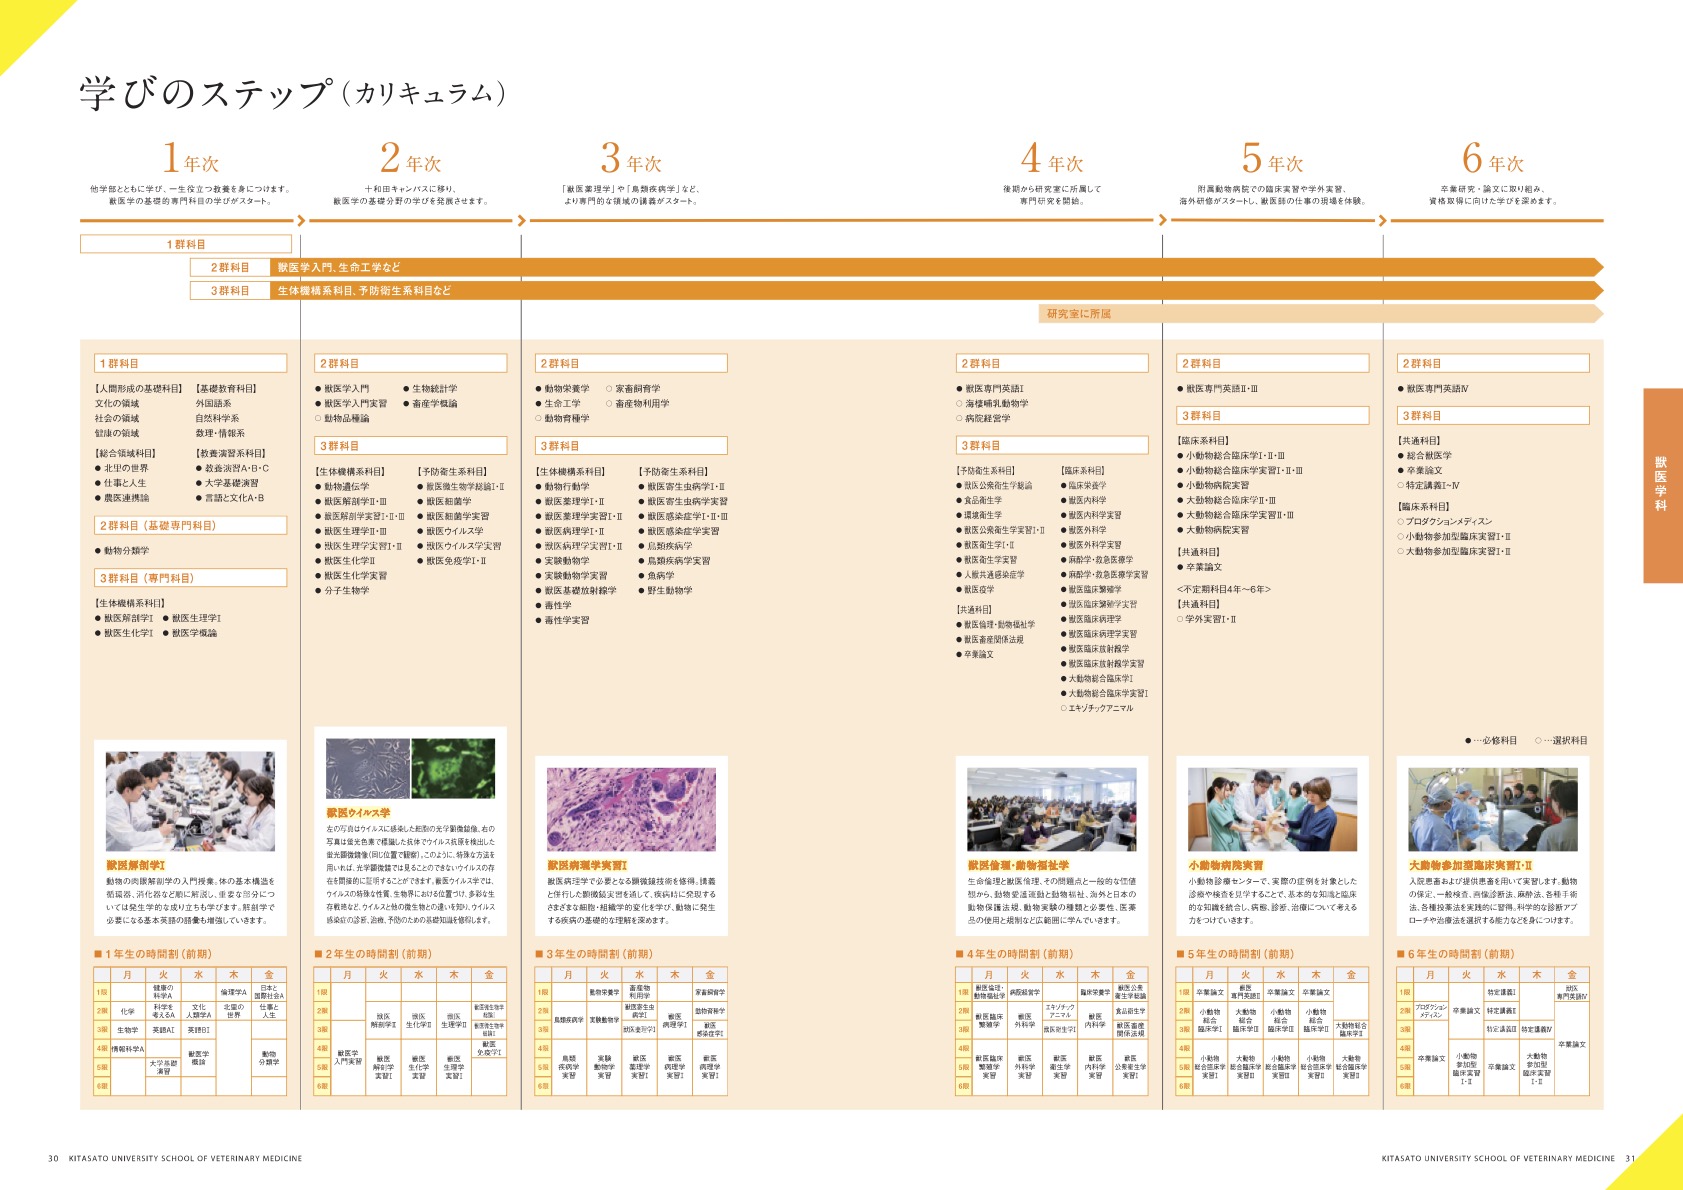Click the 生物統計学 list item
1683x1190 pixels.
(x=431, y=389)
